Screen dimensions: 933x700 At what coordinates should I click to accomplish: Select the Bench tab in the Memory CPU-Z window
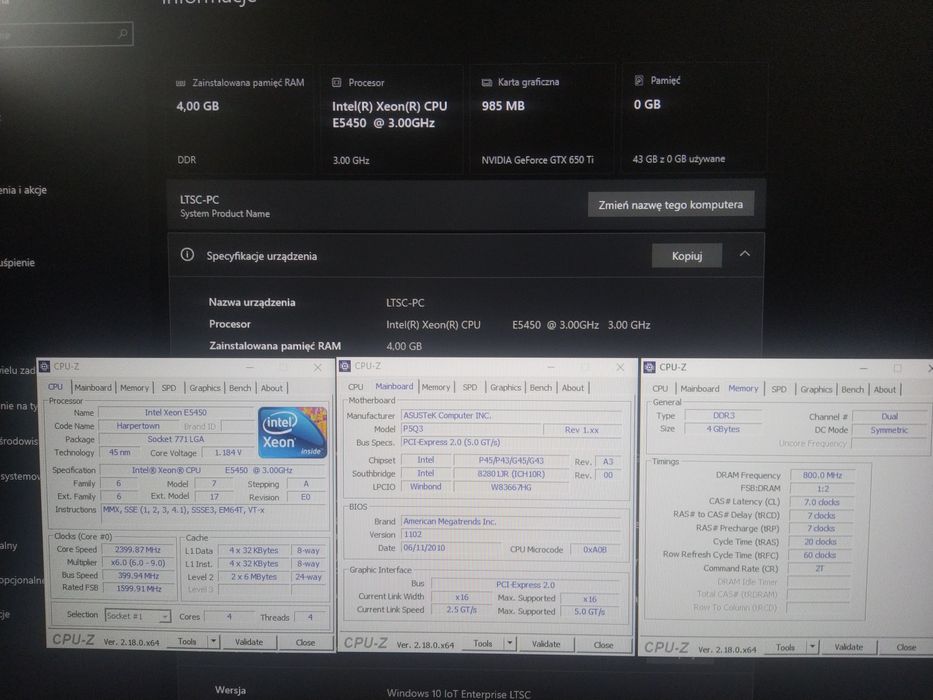852,389
